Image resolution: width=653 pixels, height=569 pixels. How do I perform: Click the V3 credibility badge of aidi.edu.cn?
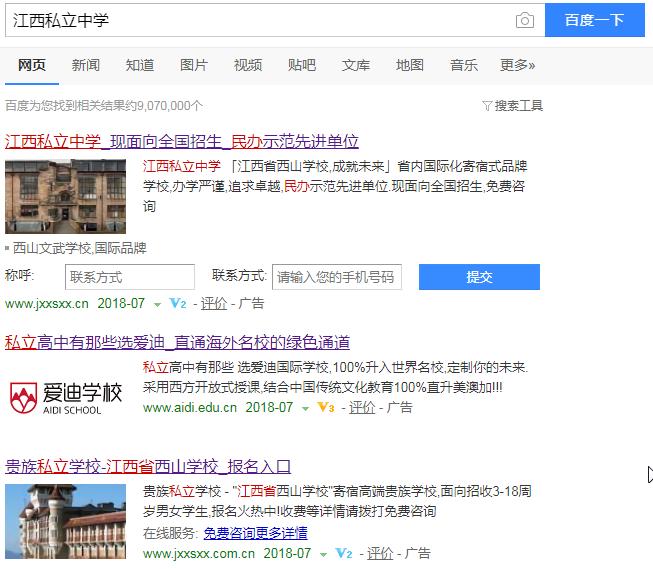(325, 407)
